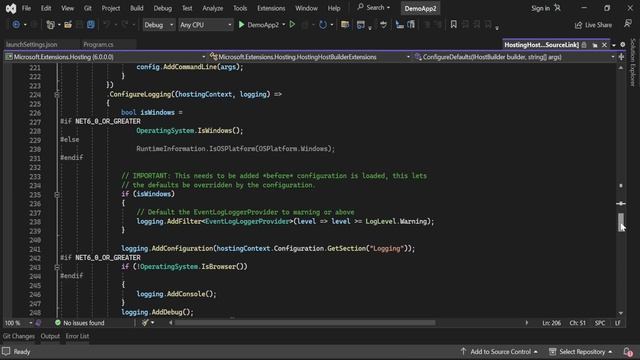Image resolution: width=640 pixels, height=360 pixels.
Task: Open the ConfigureDefaults member dropdown
Action: pyautogui.click(x=515, y=57)
